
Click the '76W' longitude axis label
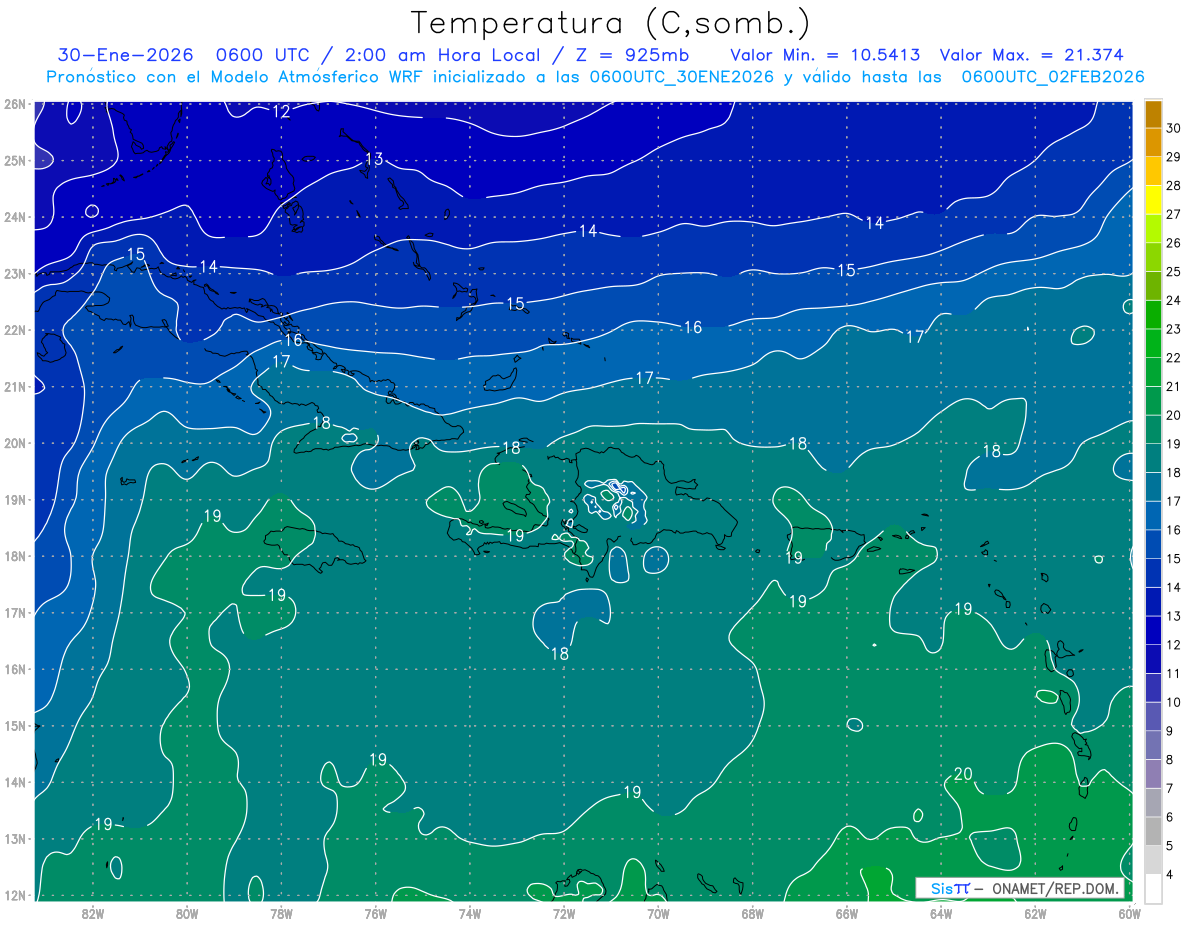tap(375, 912)
